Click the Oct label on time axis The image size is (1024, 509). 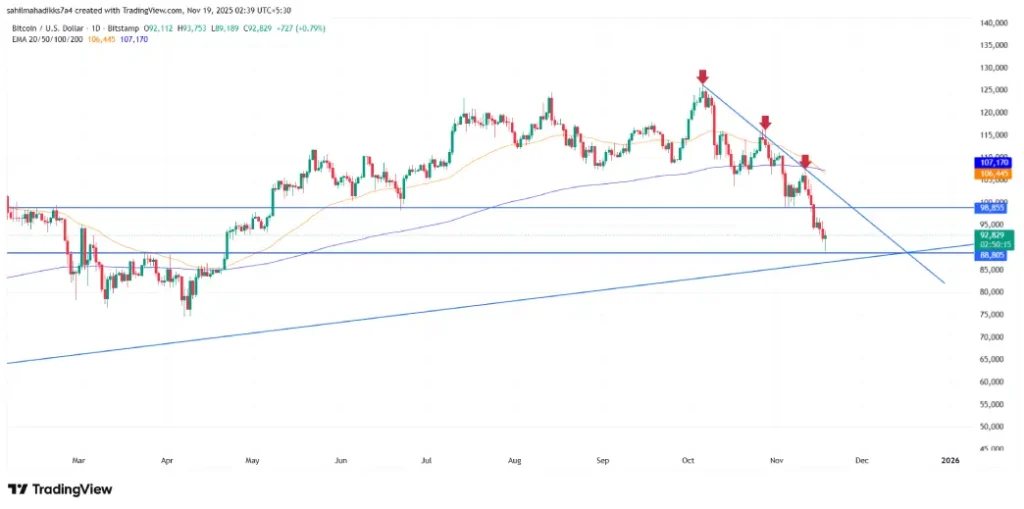[x=688, y=460]
